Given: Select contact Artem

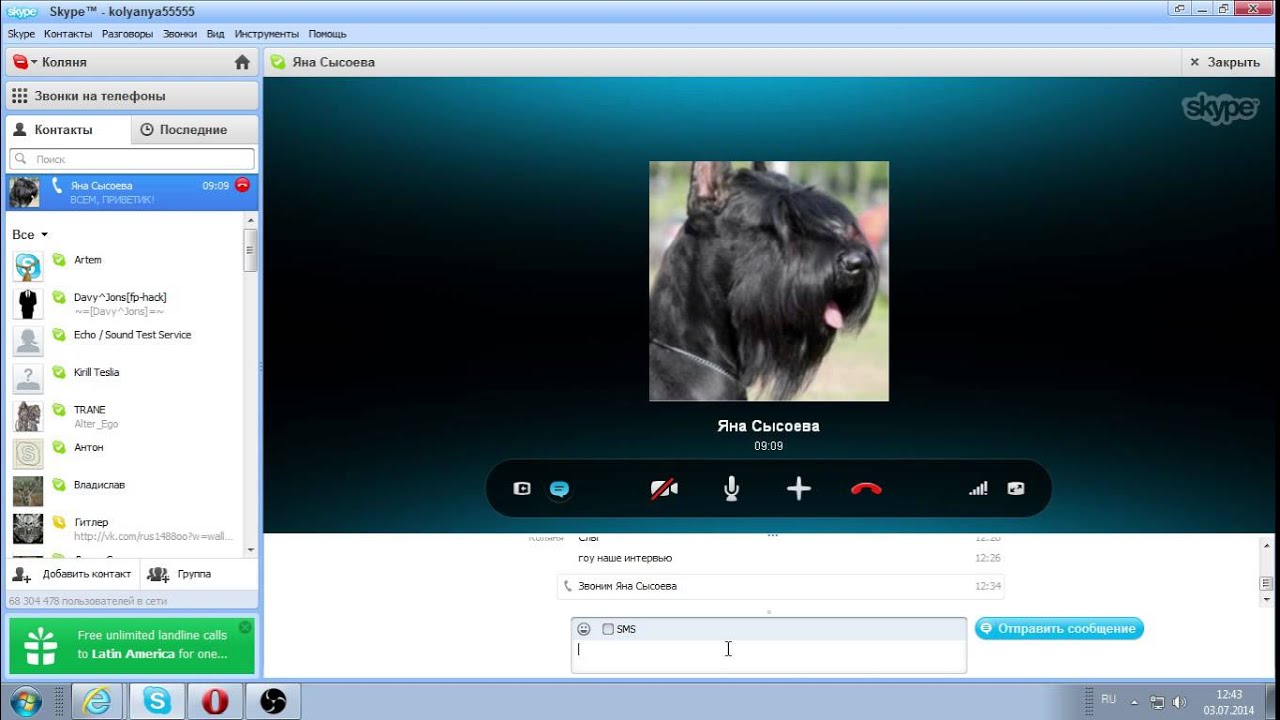Looking at the screenshot, I should (x=125, y=266).
